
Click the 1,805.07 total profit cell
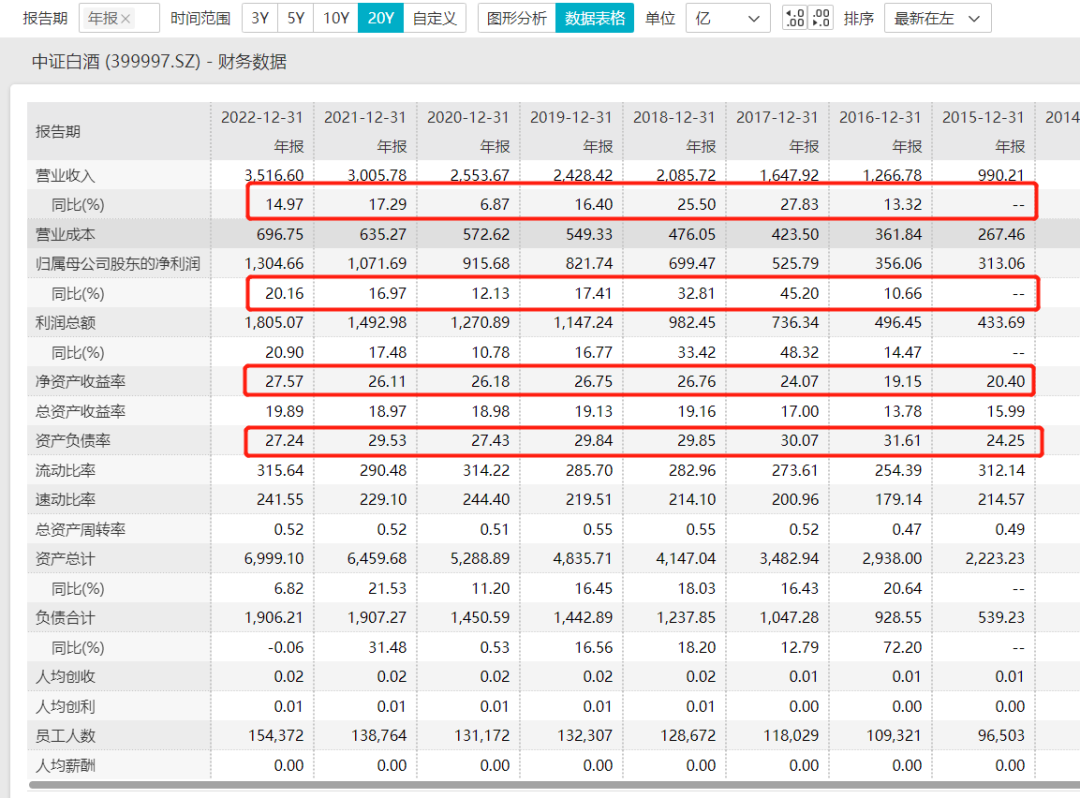click(274, 323)
